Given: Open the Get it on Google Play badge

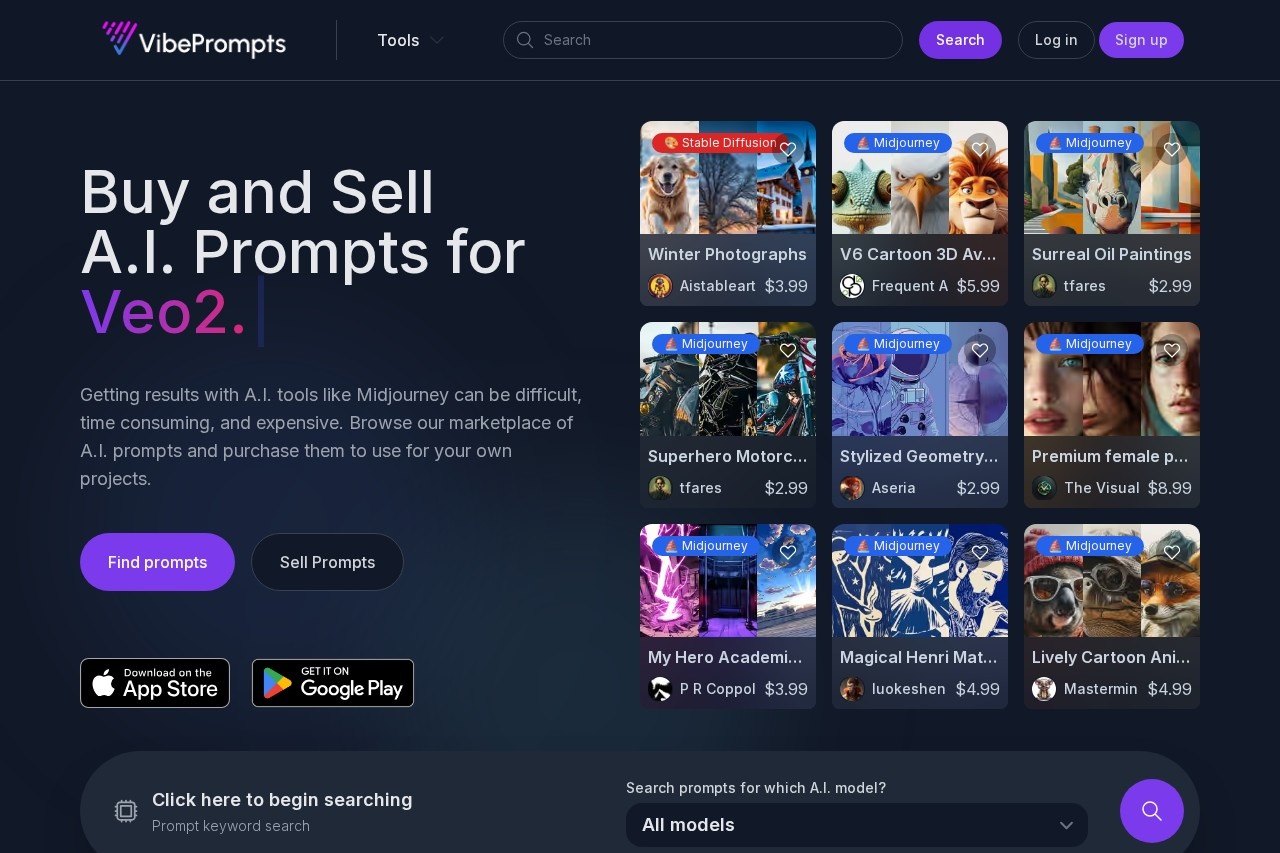Looking at the screenshot, I should tap(333, 683).
